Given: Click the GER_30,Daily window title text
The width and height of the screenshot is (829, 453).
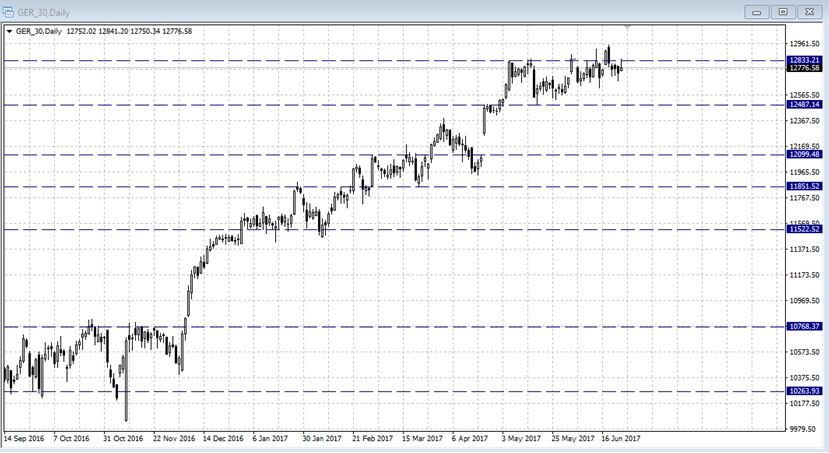Looking at the screenshot, I should 41,11.
